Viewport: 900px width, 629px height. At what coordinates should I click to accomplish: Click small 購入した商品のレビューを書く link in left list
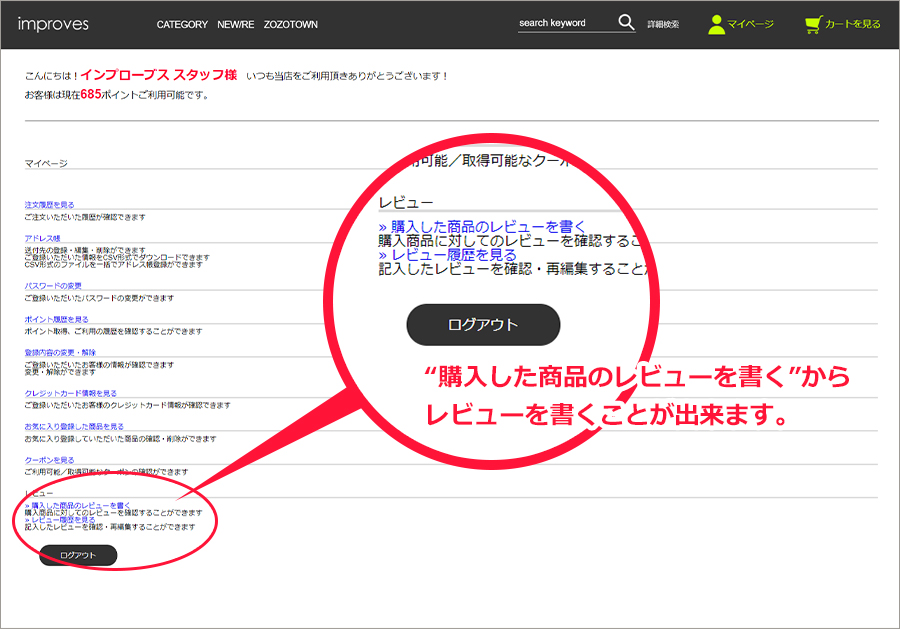pyautogui.click(x=77, y=505)
